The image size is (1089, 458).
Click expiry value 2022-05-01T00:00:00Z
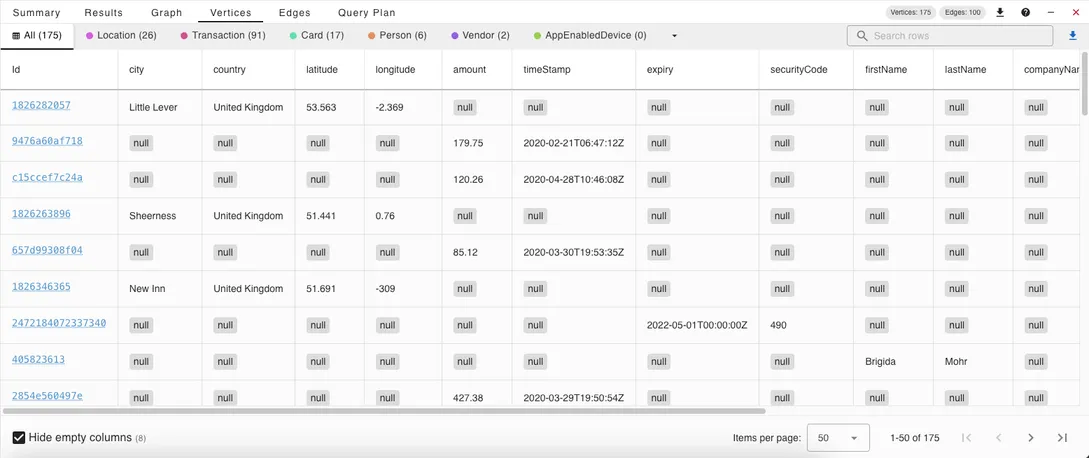click(x=697, y=325)
